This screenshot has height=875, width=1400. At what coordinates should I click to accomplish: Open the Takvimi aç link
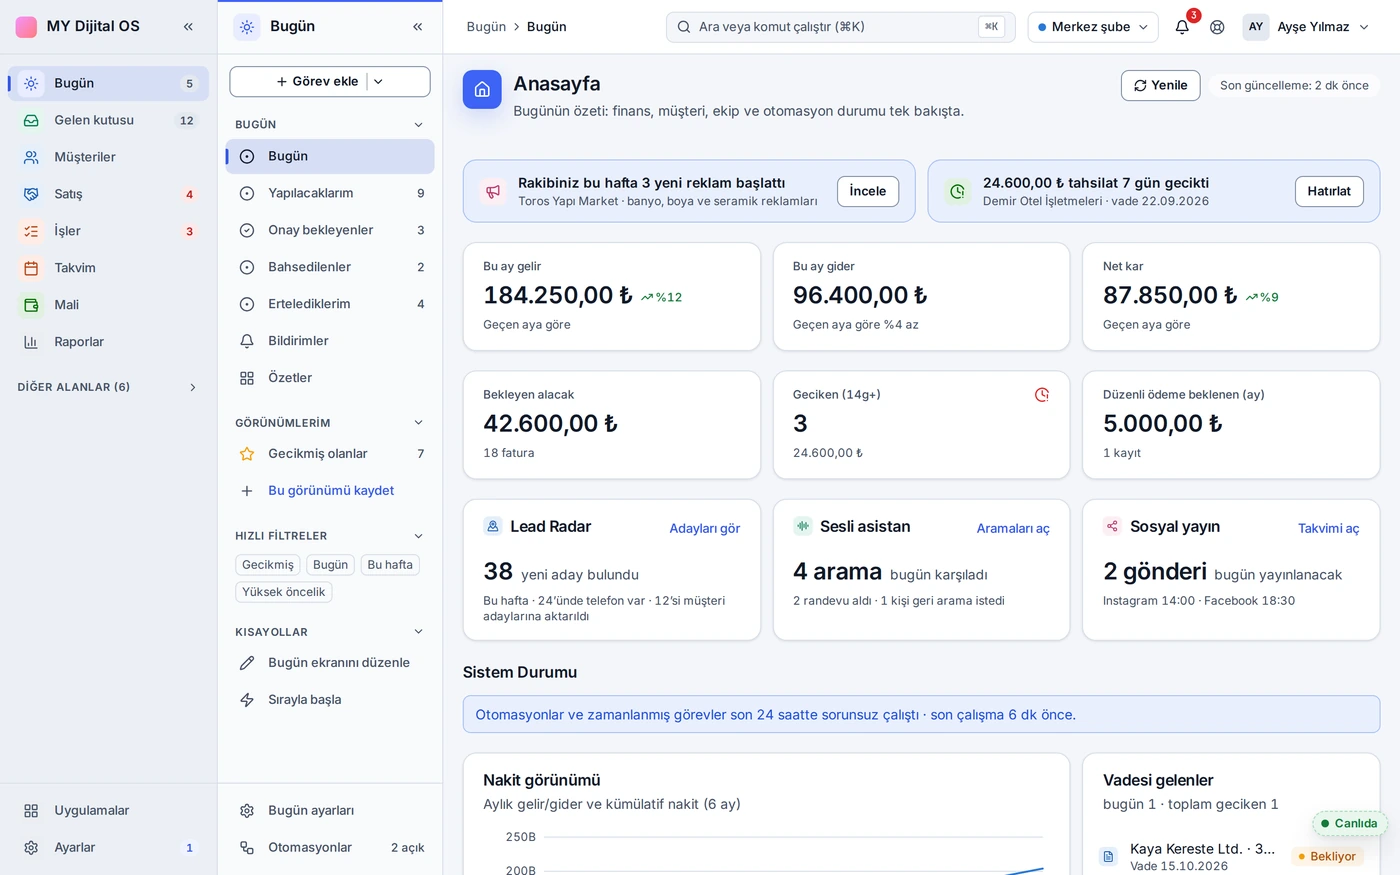[1329, 528]
